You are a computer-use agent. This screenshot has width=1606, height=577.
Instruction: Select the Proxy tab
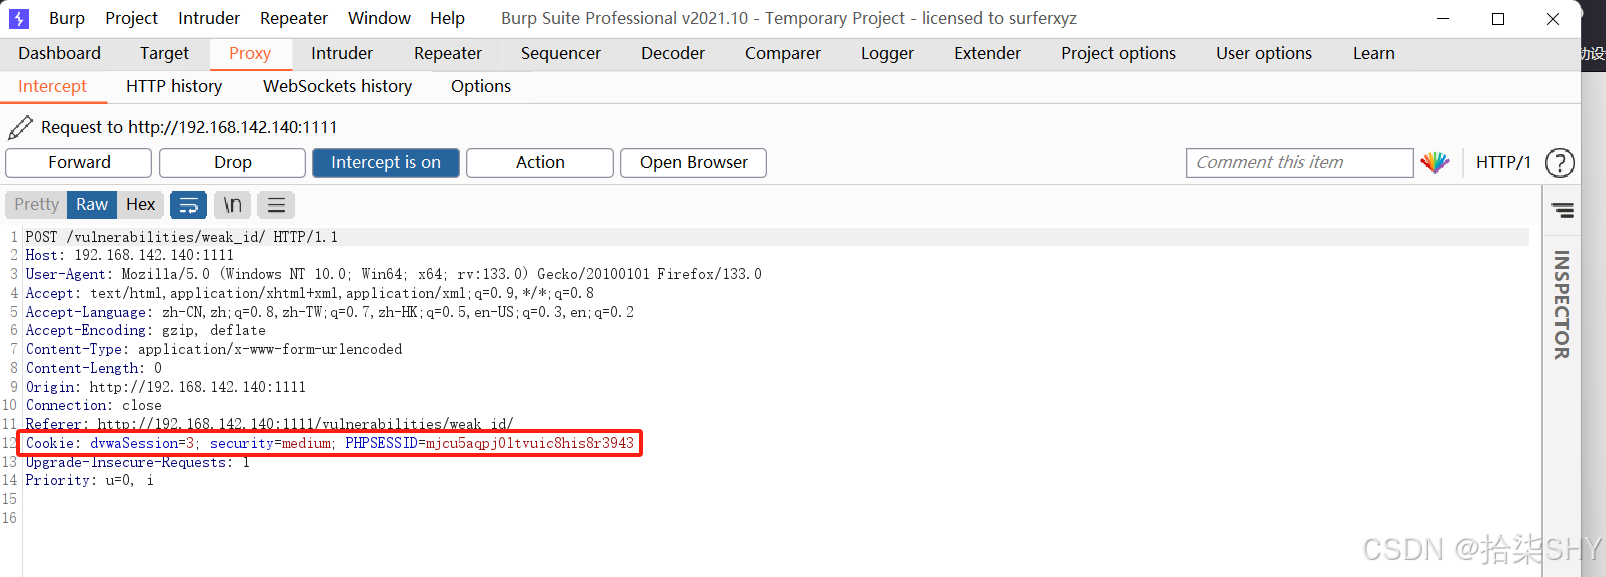click(x=250, y=53)
